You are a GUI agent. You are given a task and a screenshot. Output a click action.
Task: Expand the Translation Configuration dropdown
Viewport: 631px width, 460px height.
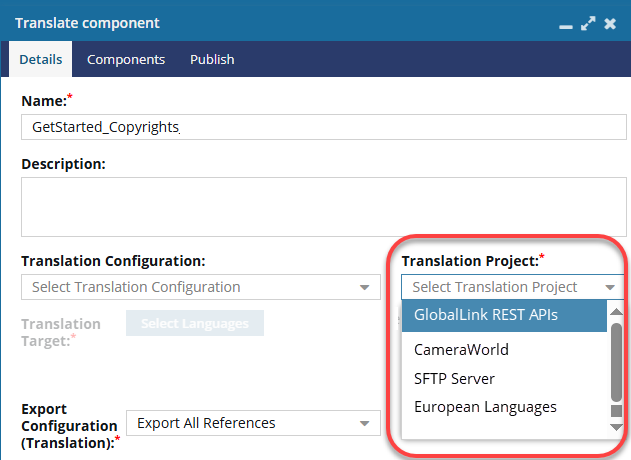click(x=200, y=287)
